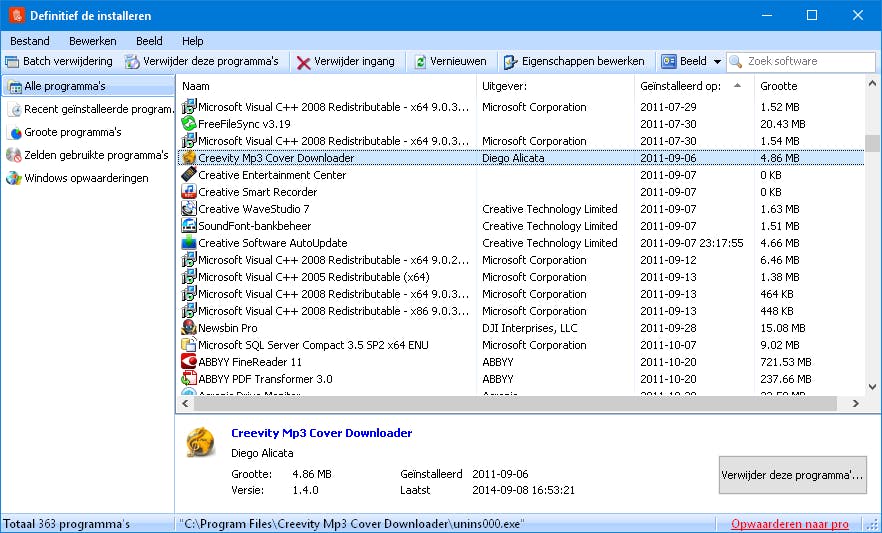This screenshot has width=882, height=533.
Task: Click the red X Verwijder ingang icon
Action: [x=304, y=62]
